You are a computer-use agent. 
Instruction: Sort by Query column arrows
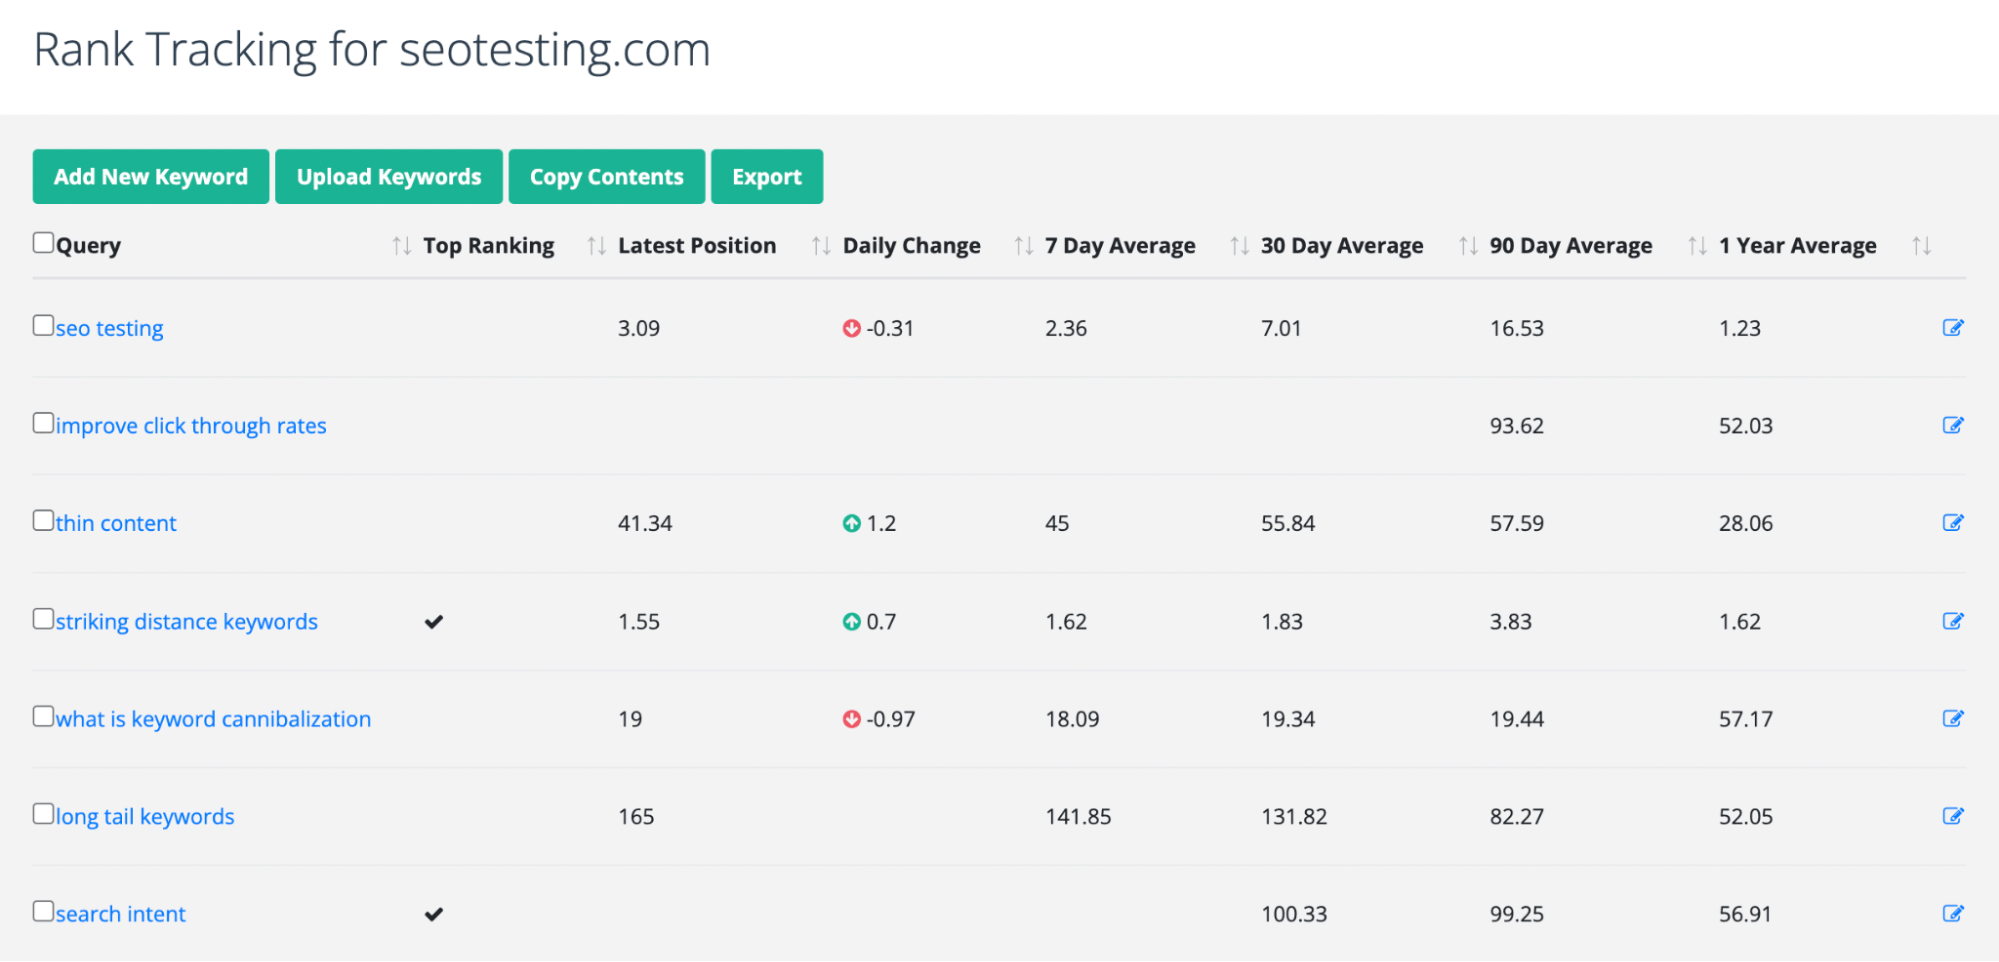(401, 246)
